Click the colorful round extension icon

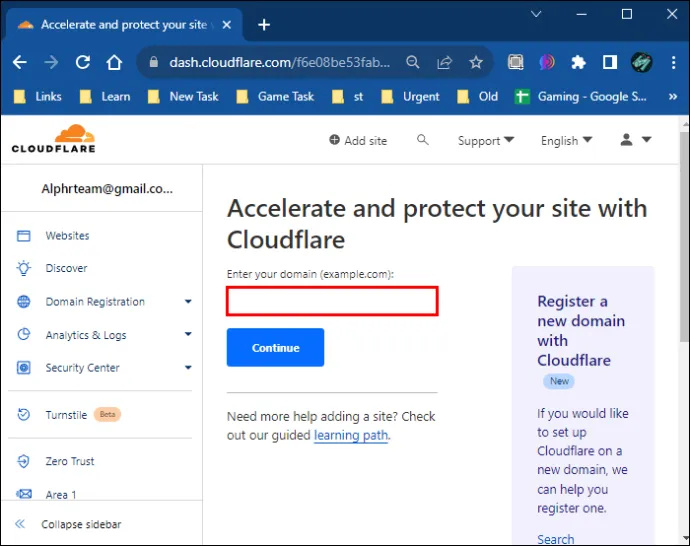547,62
